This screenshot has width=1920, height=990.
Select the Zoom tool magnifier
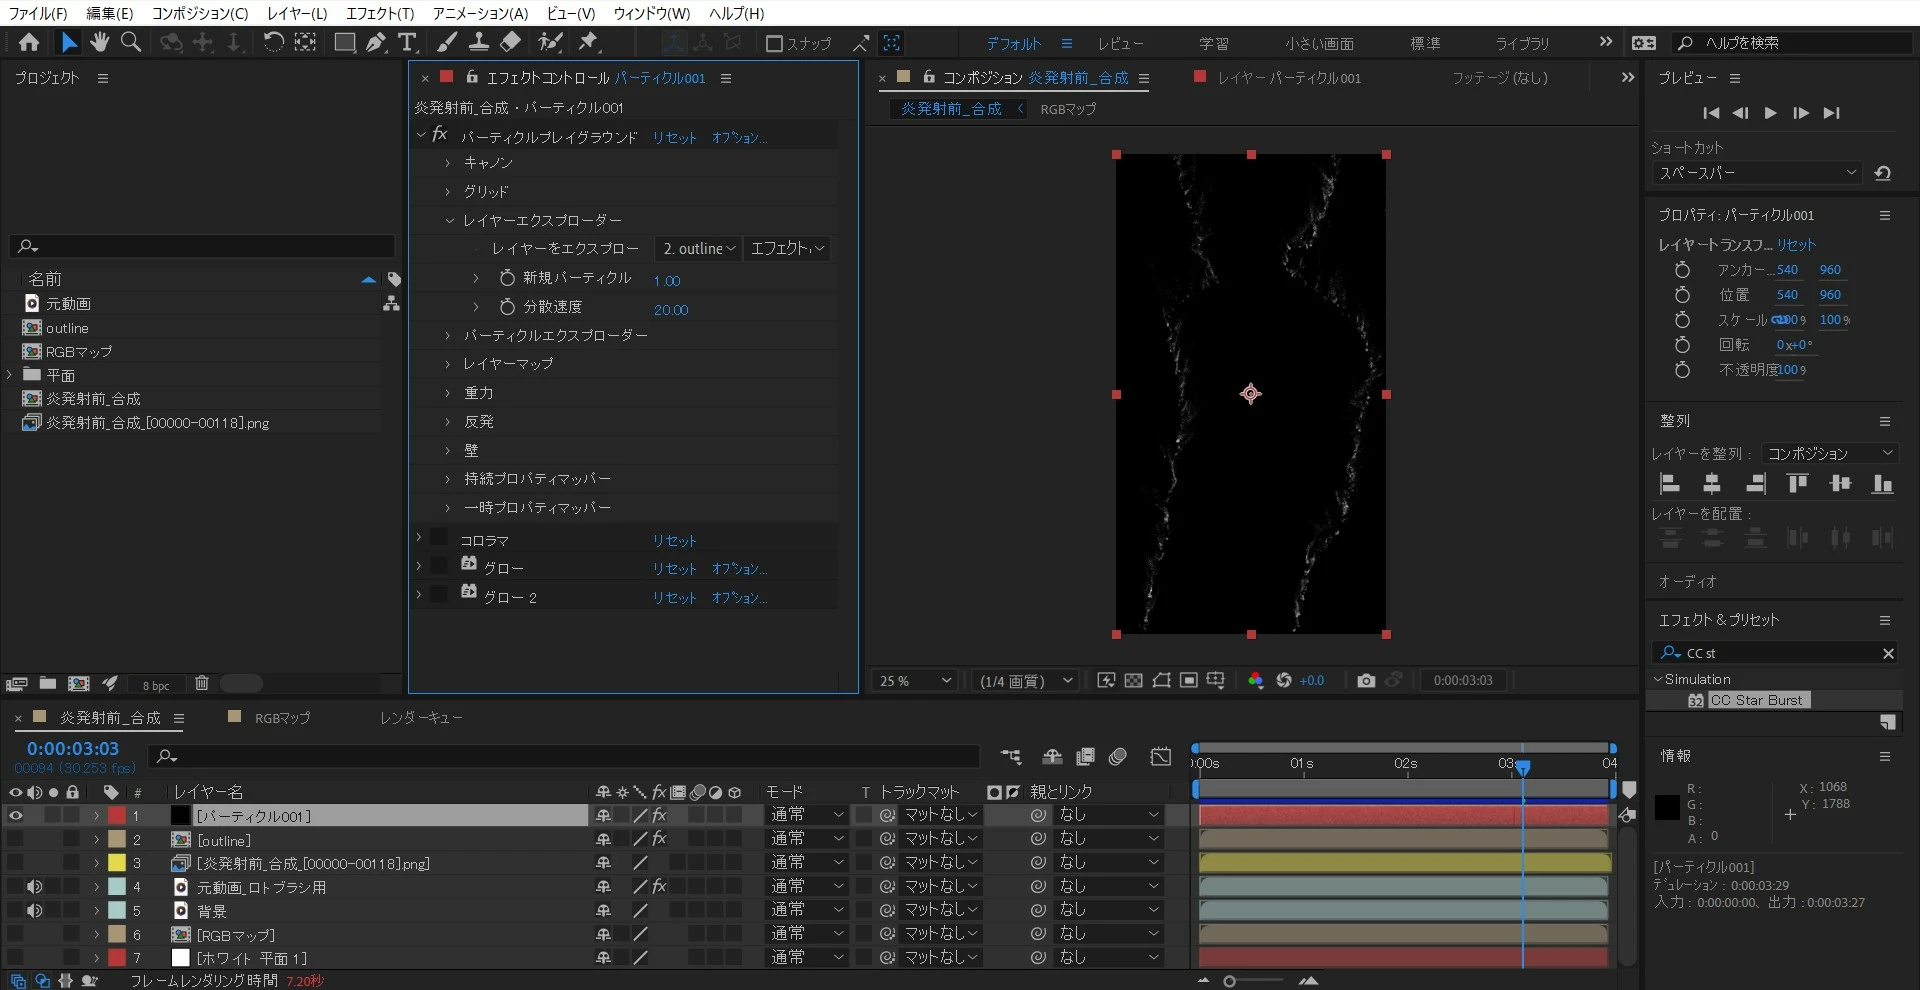pyautogui.click(x=131, y=42)
